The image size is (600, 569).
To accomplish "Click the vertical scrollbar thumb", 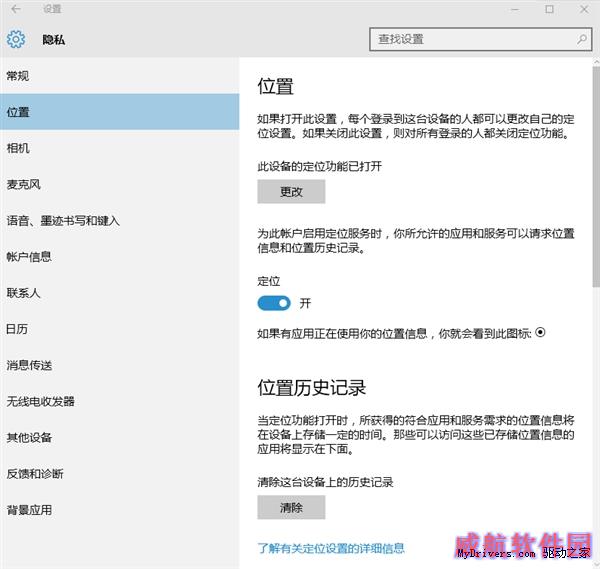I will point(596,176).
